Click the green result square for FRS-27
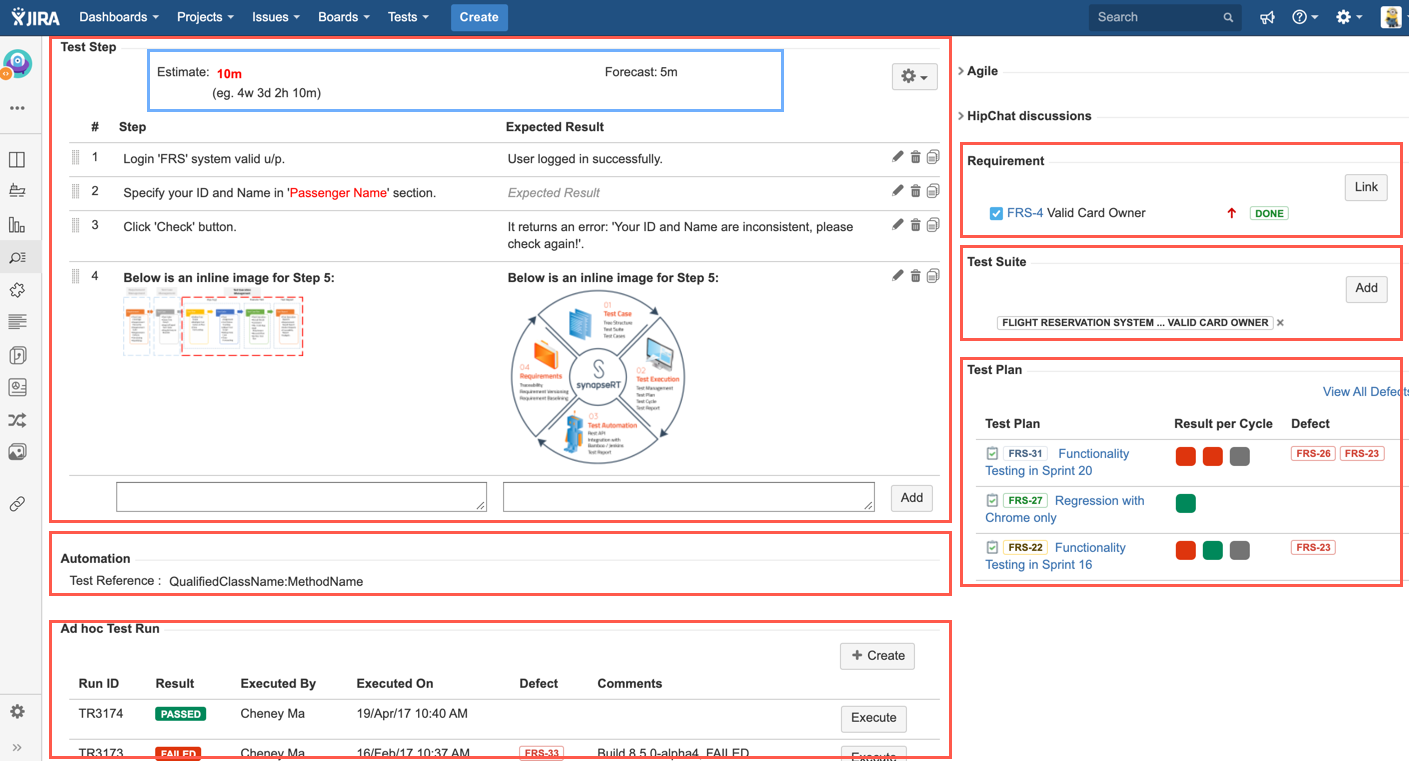This screenshot has width=1409, height=761. (x=1186, y=503)
